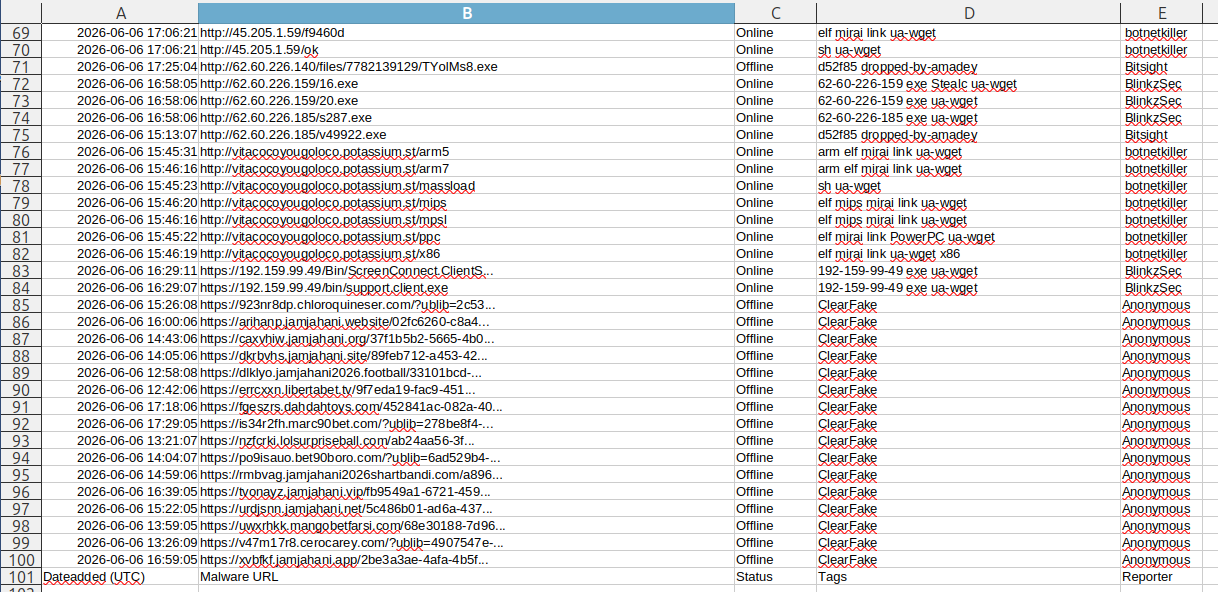Click the potassium.st/mips URL cell
Image resolution: width=1218 pixels, height=592 pixels.
tap(466, 203)
